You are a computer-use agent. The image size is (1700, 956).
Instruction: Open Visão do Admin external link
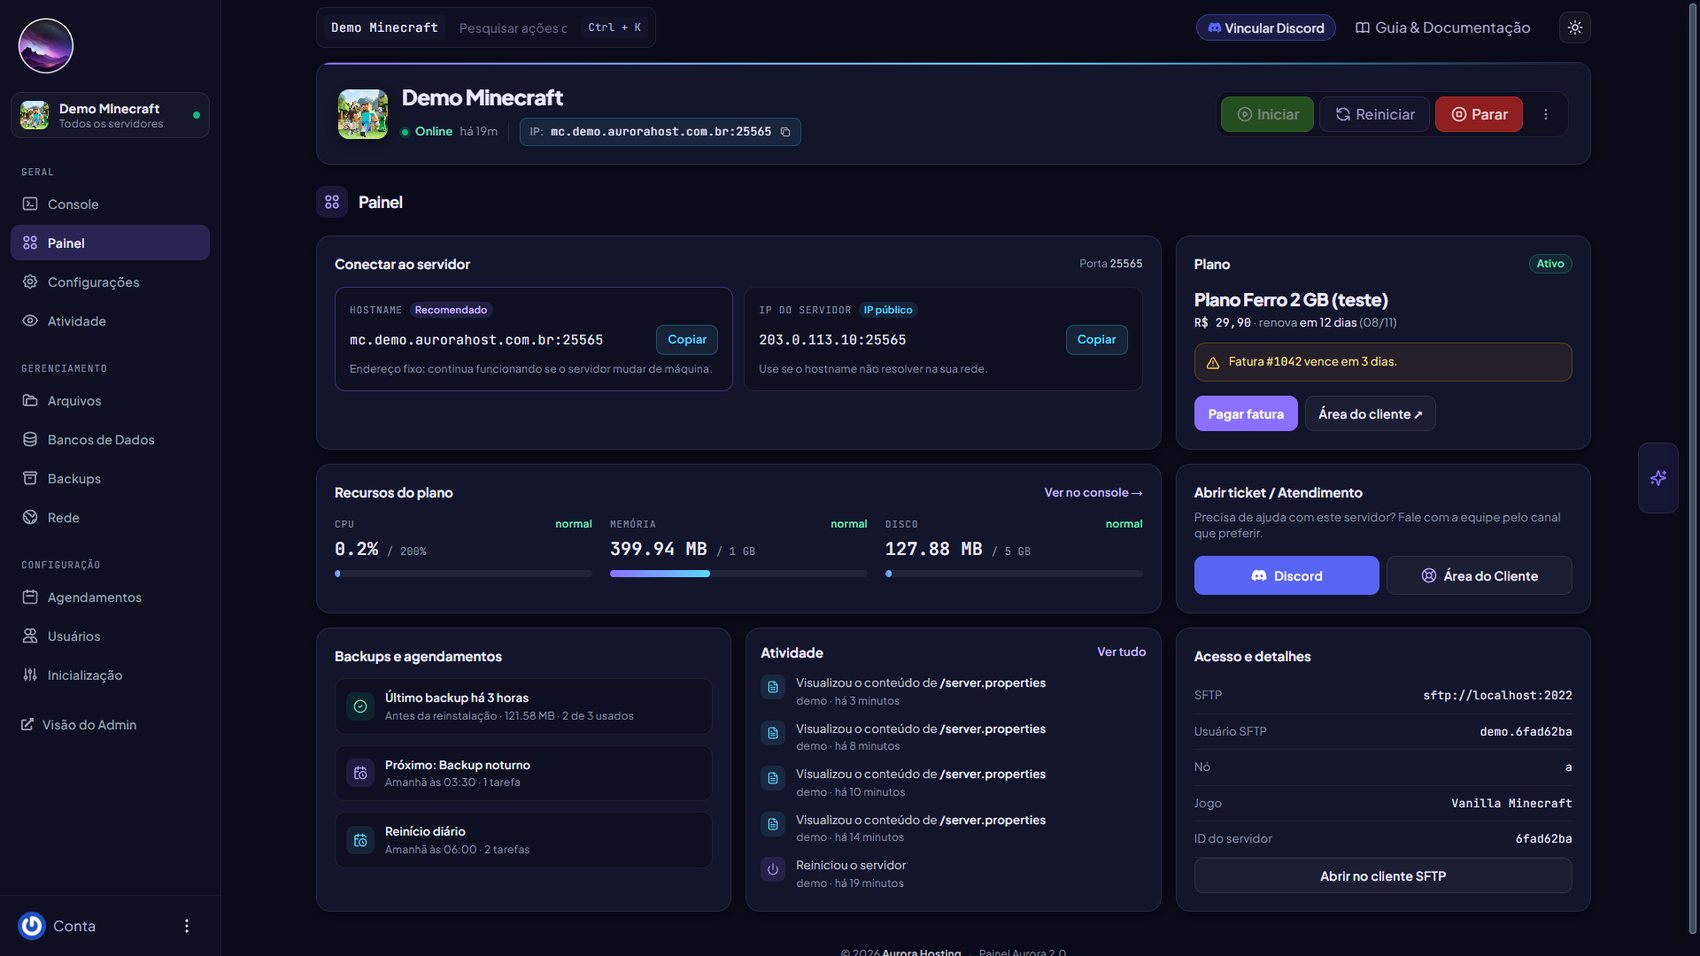pos(79,725)
